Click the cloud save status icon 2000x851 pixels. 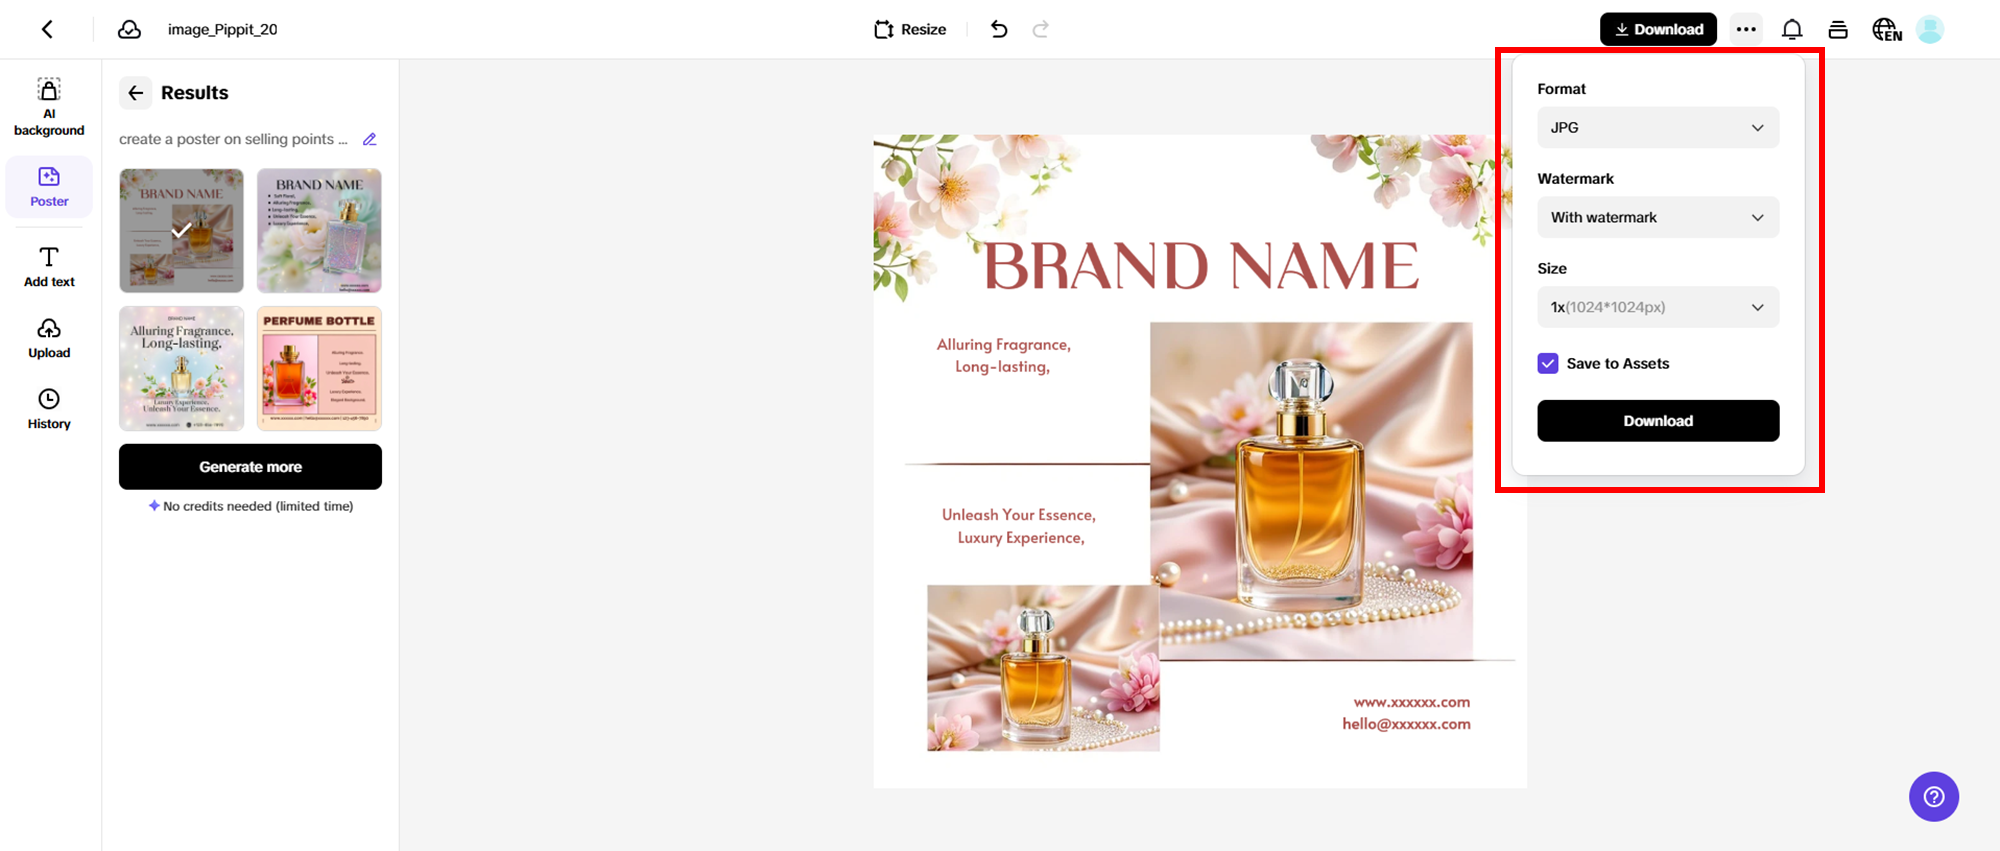129,29
